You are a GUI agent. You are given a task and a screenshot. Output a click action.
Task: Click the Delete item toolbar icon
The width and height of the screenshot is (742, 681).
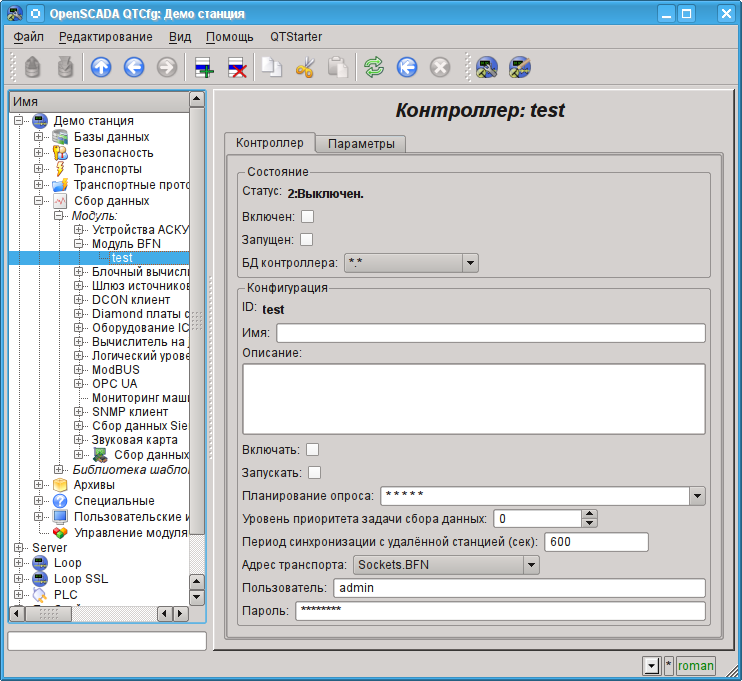coord(237,67)
